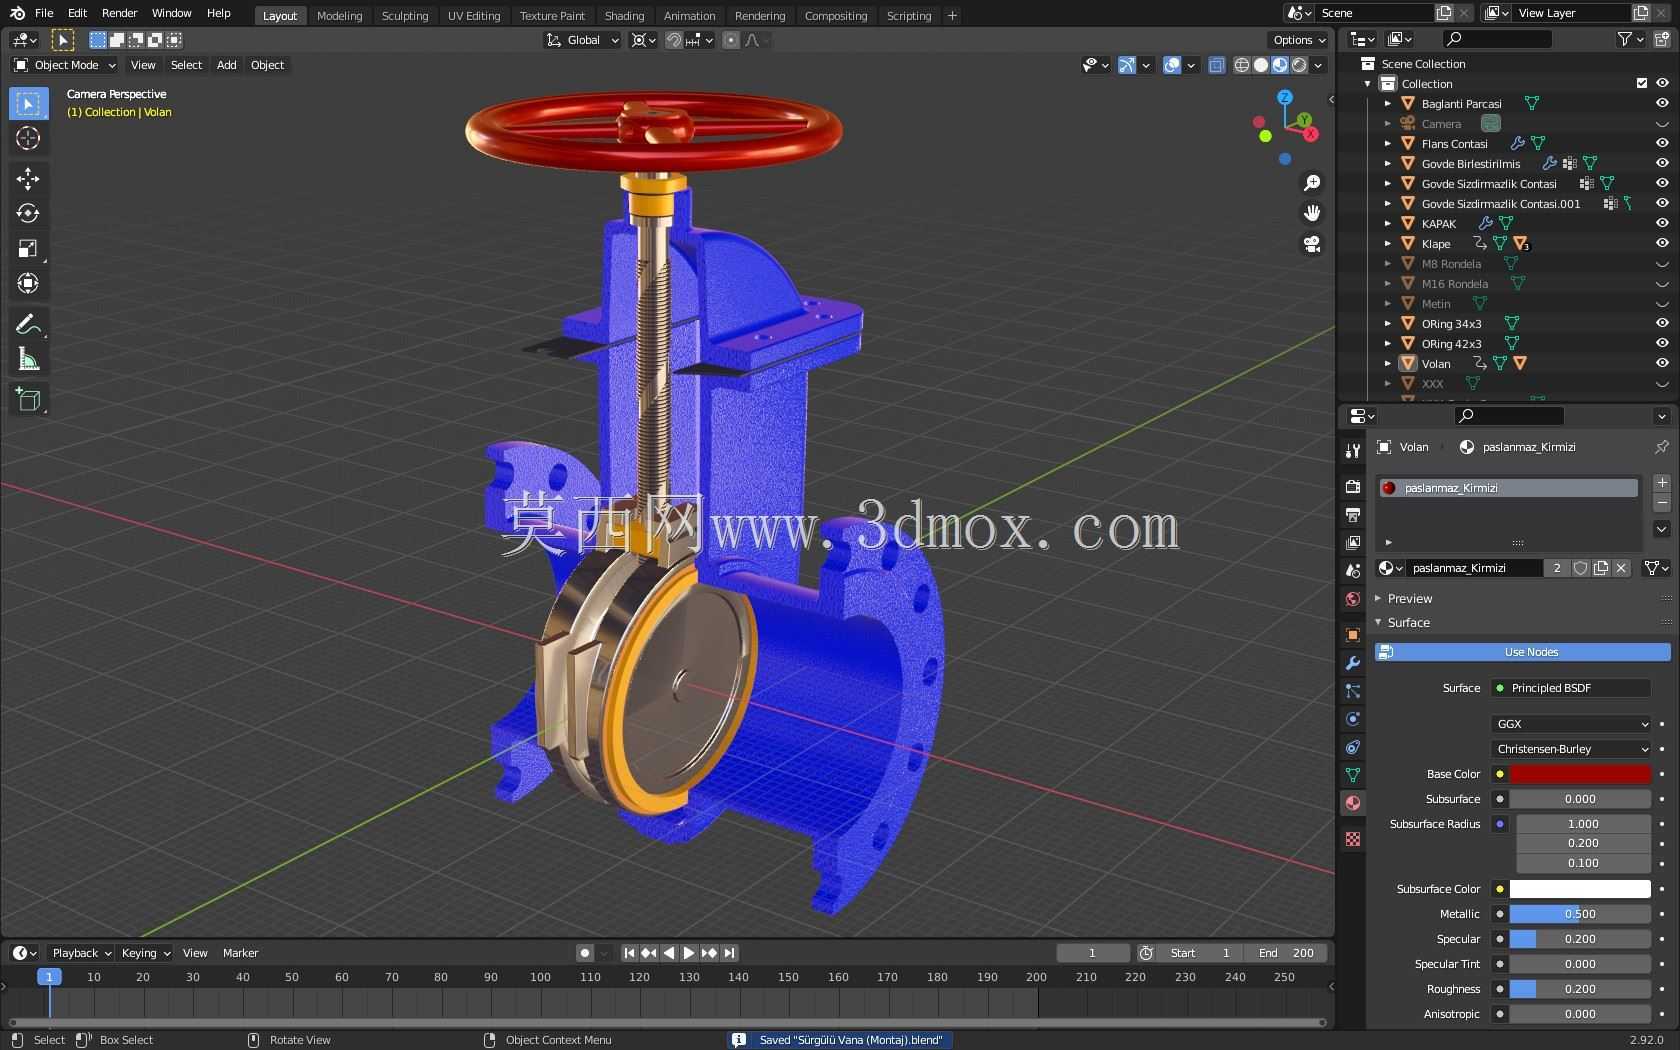The width and height of the screenshot is (1680, 1050).
Task: Hide the ORing 34x3 object
Action: point(1662,323)
